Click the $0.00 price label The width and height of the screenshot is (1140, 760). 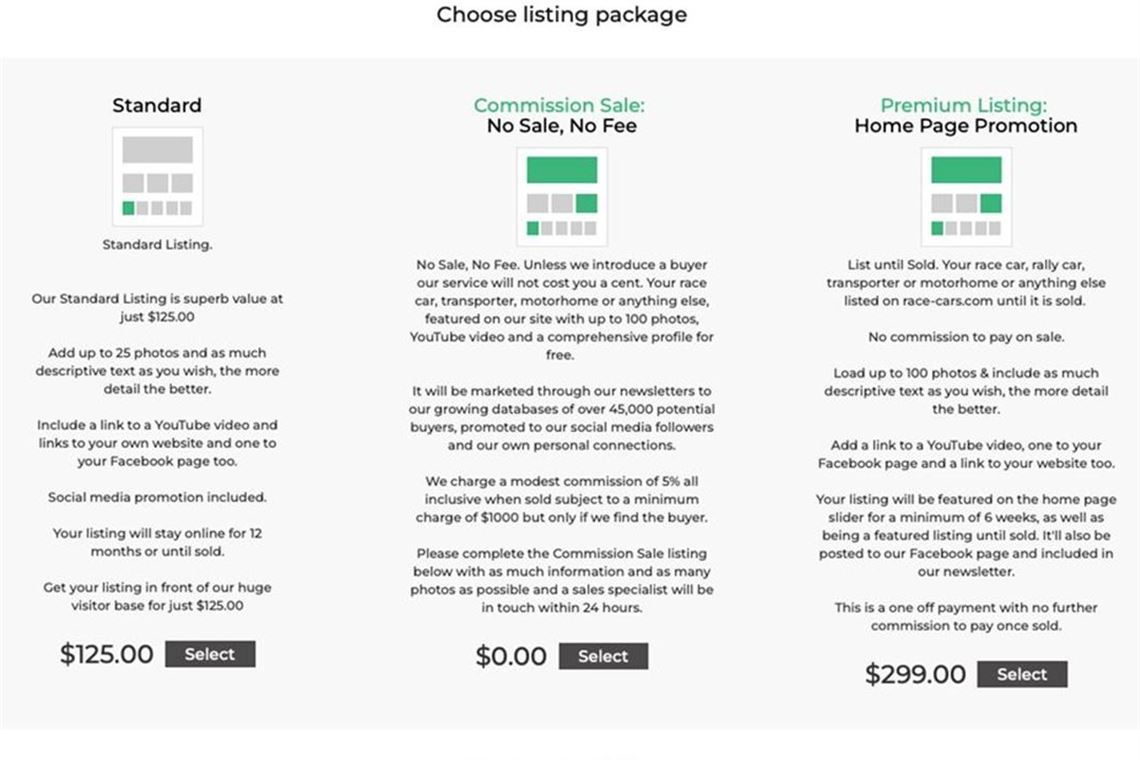tap(511, 656)
